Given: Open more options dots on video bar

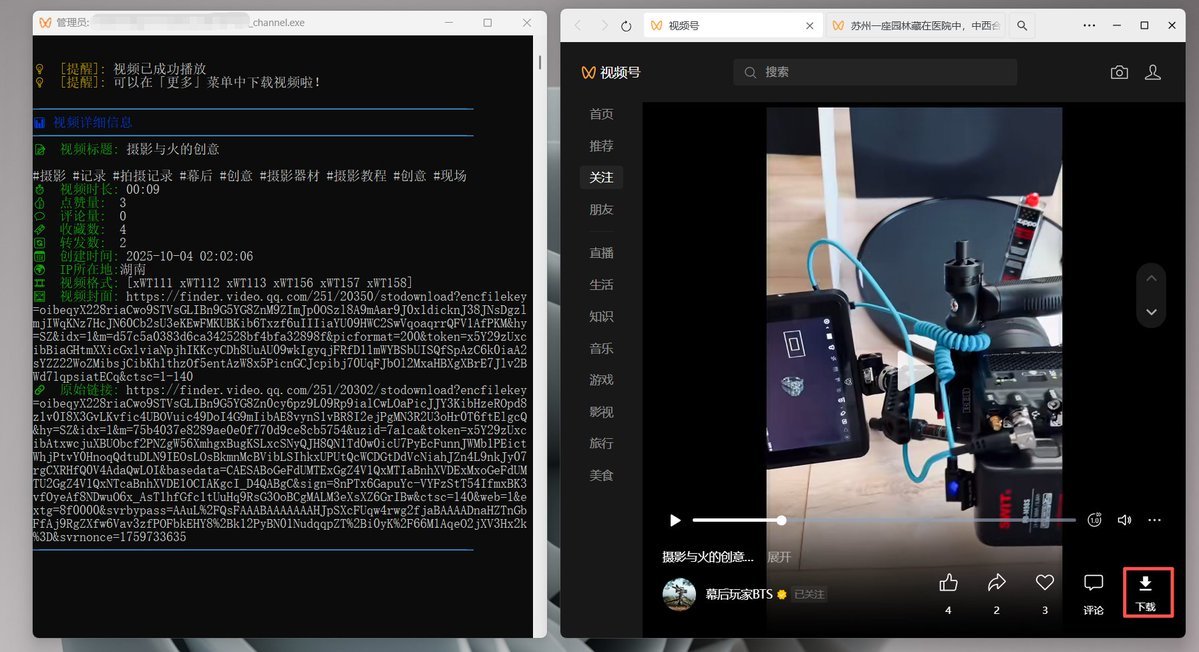Looking at the screenshot, I should pos(1155,520).
